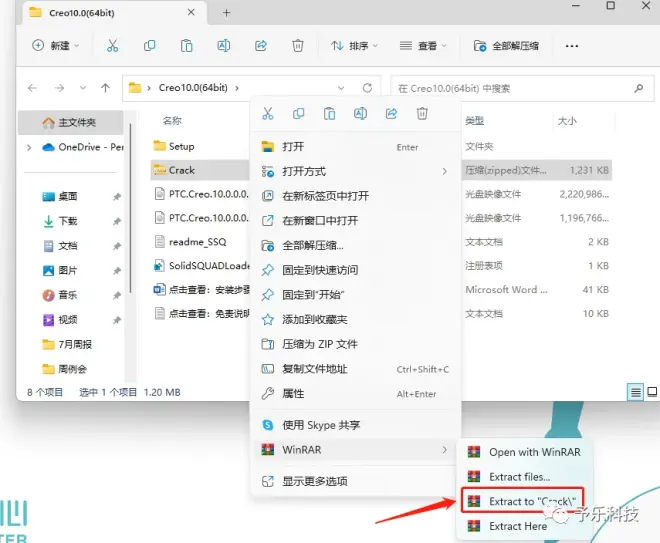Image resolution: width=660 pixels, height=543 pixels.
Task: Open the 新建 (New) dropdown
Action: (x=56, y=45)
